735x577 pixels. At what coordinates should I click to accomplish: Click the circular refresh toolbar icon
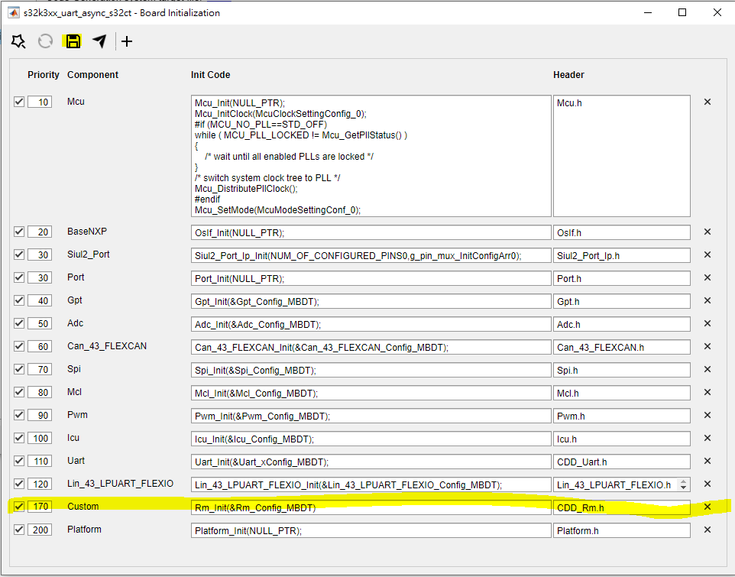45,41
